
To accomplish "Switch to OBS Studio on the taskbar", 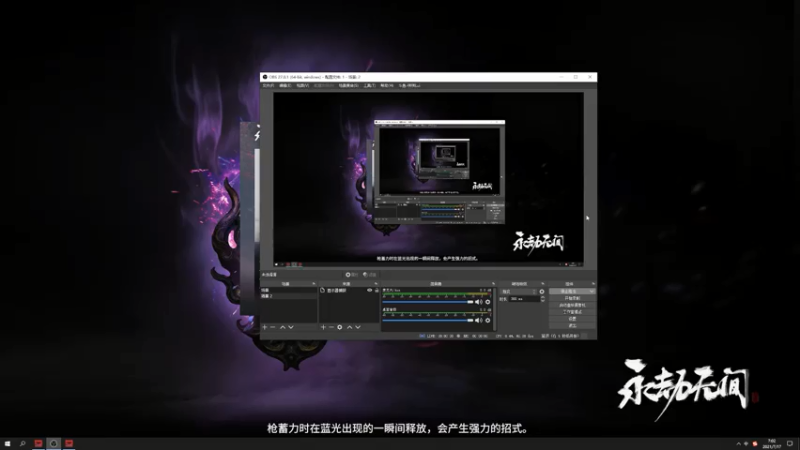I will (54, 444).
